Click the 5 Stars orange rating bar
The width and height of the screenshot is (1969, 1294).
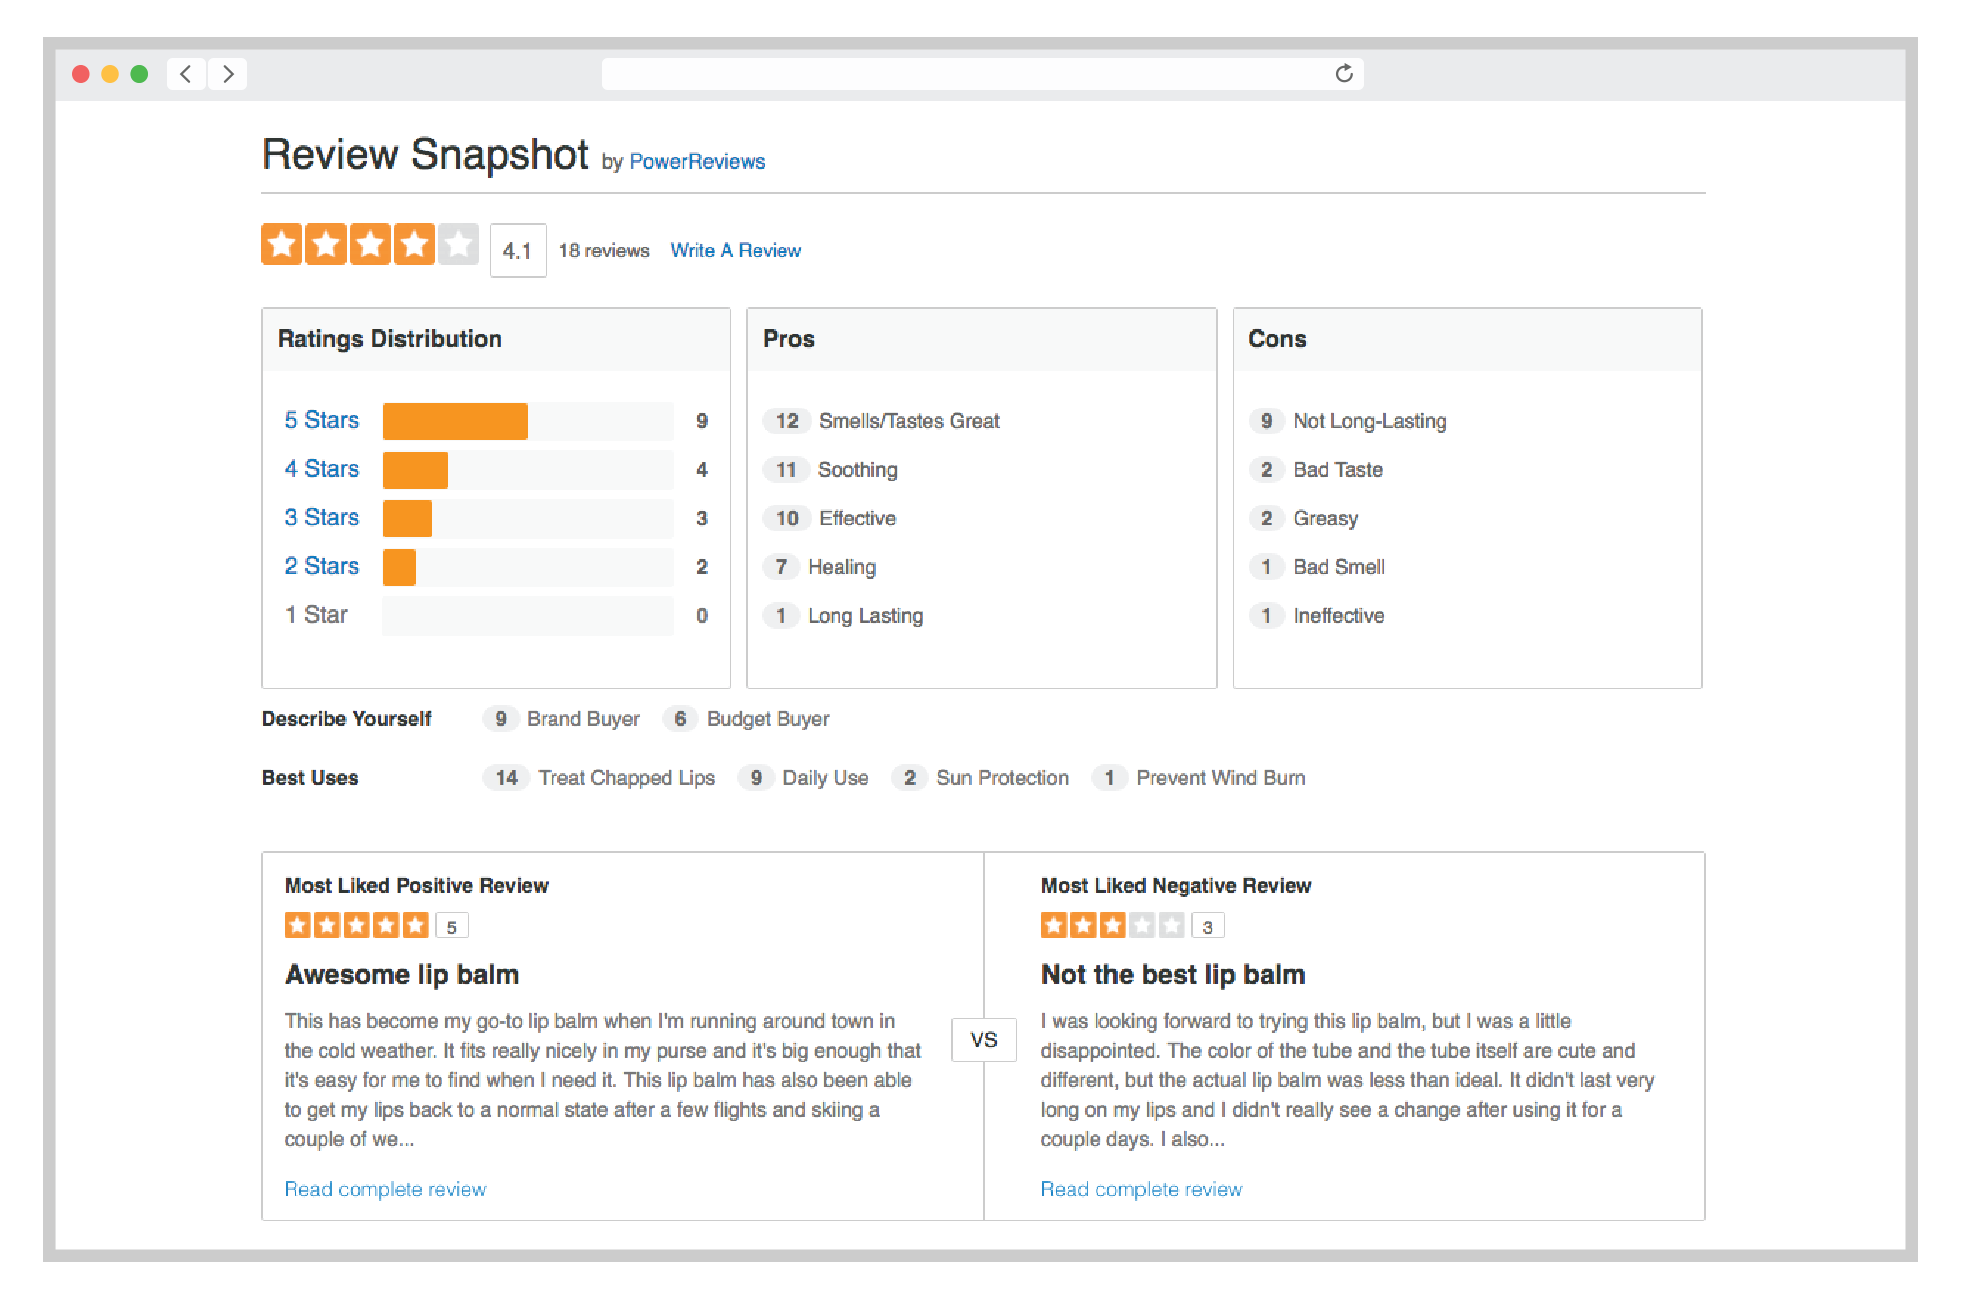coord(455,421)
